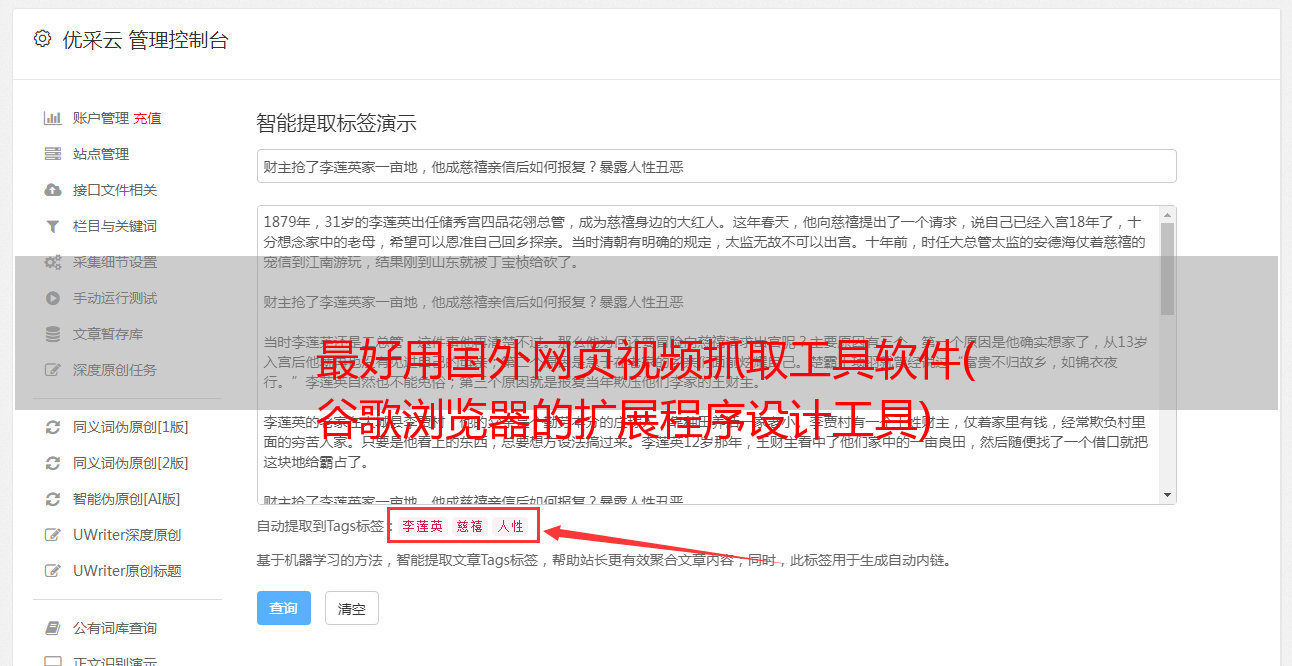Choose the 栏目与关键词 filter icon
The width and height of the screenshot is (1292, 666).
(x=53, y=226)
